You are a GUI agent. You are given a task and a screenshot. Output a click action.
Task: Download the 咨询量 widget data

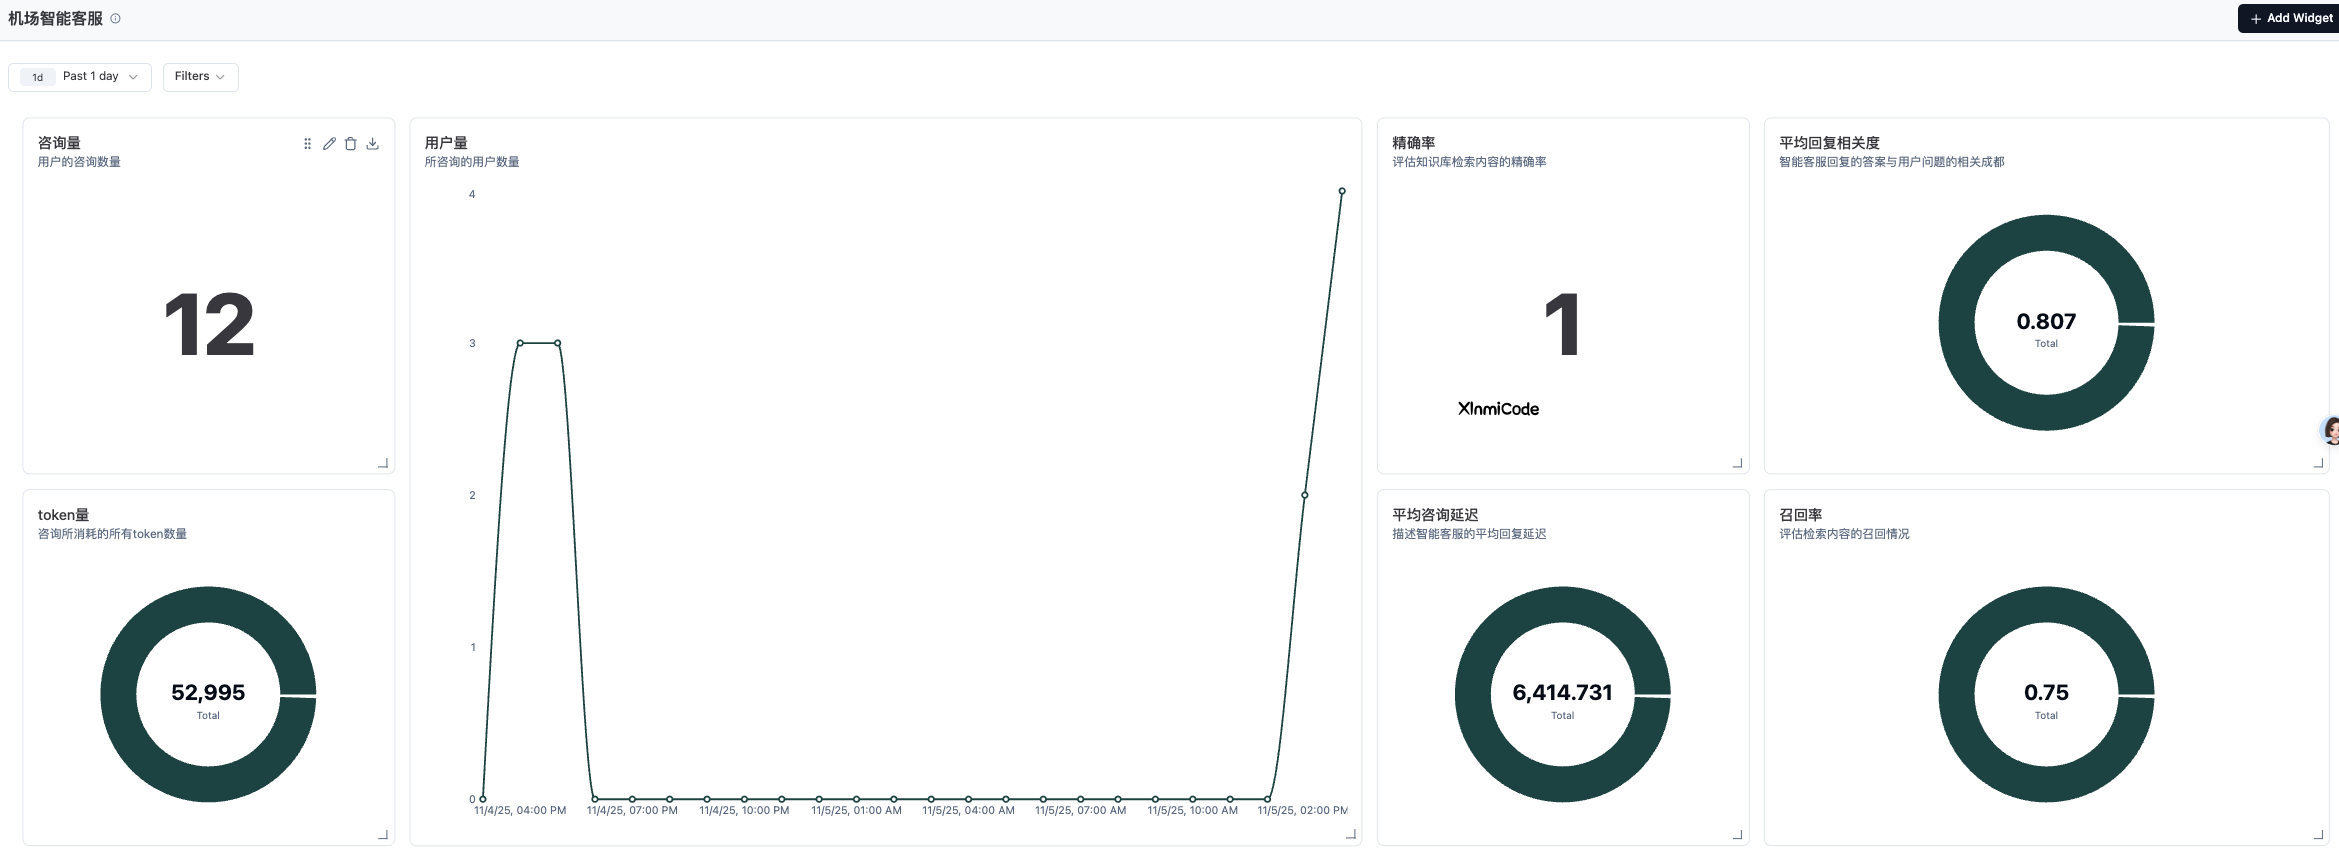point(373,144)
